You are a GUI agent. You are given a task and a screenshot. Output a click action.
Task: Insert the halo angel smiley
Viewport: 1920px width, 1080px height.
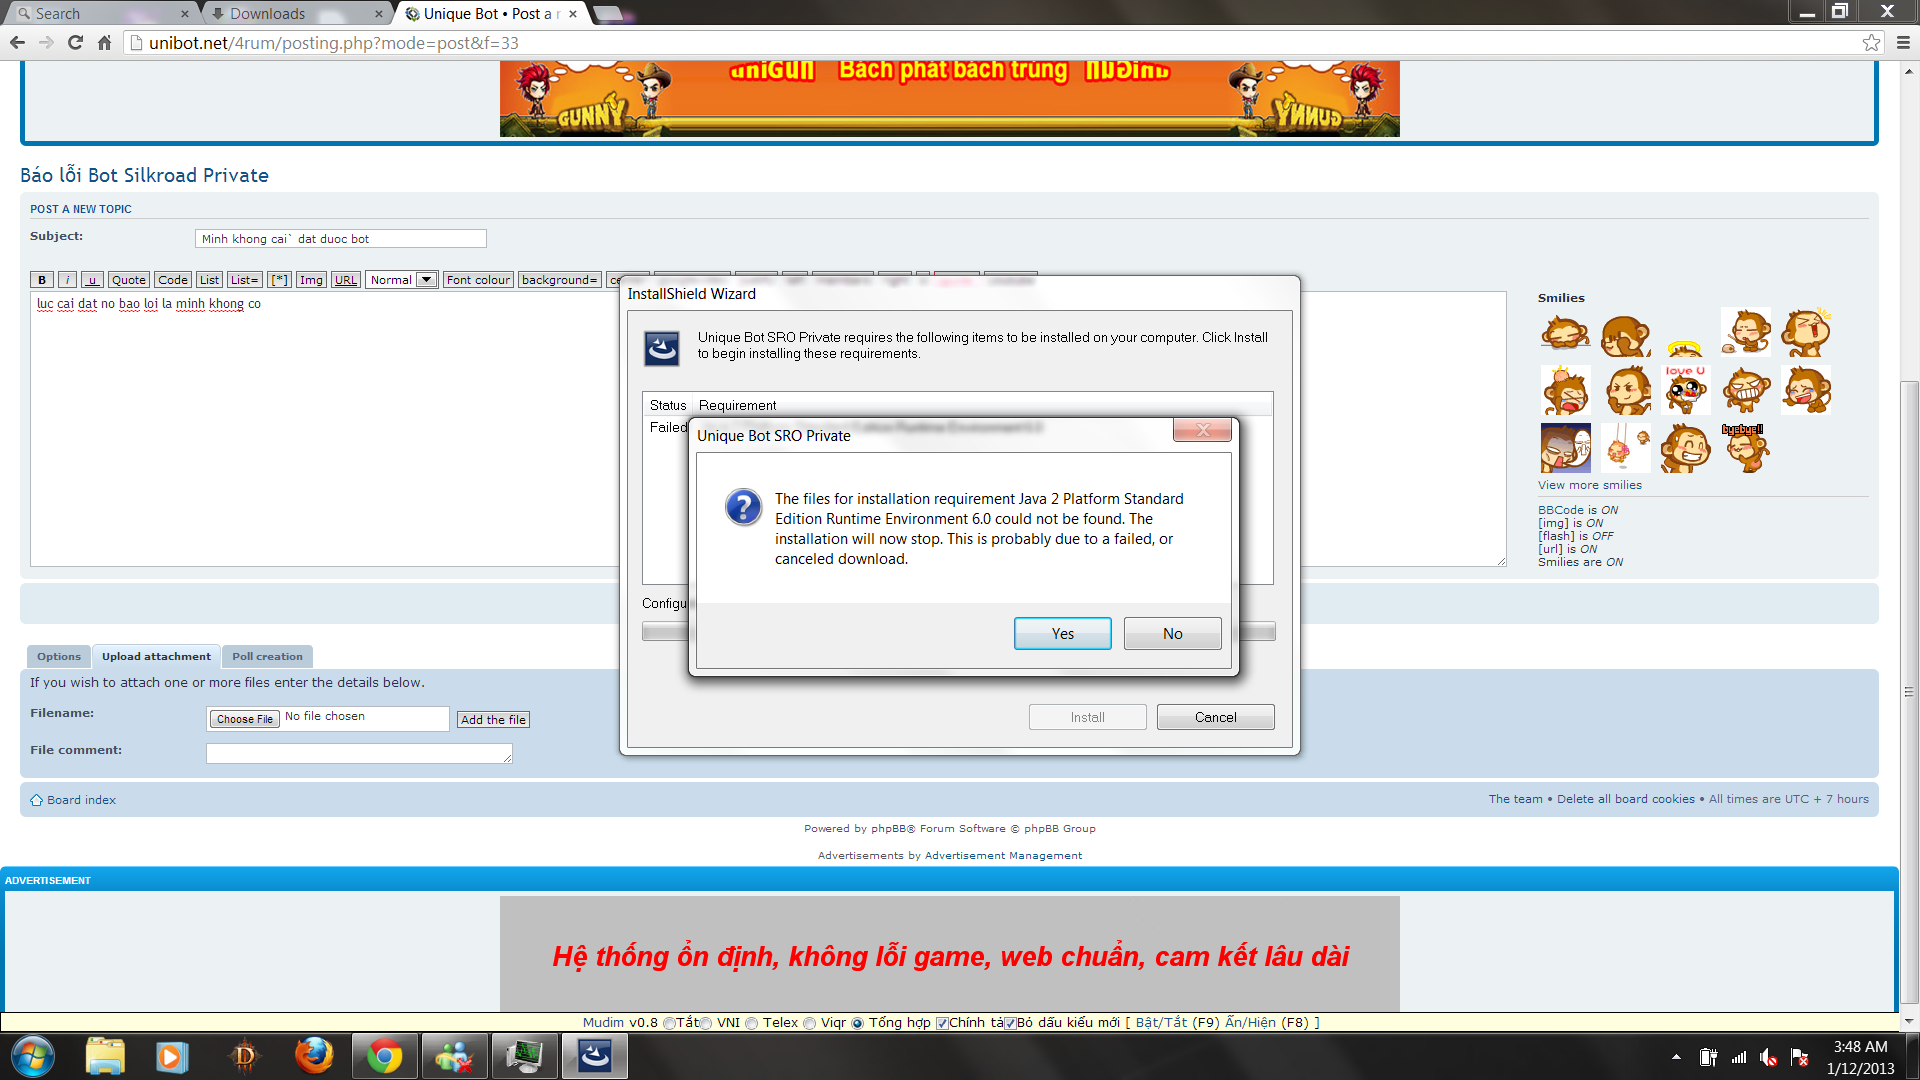tap(1685, 347)
